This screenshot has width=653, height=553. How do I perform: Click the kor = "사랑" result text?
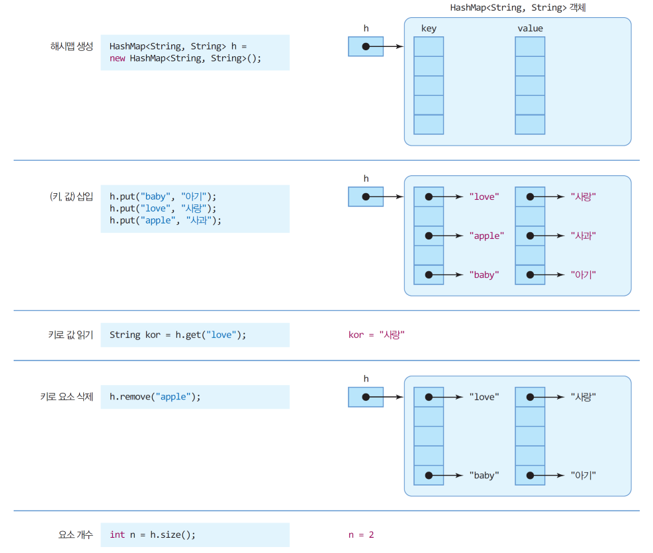tap(376, 335)
